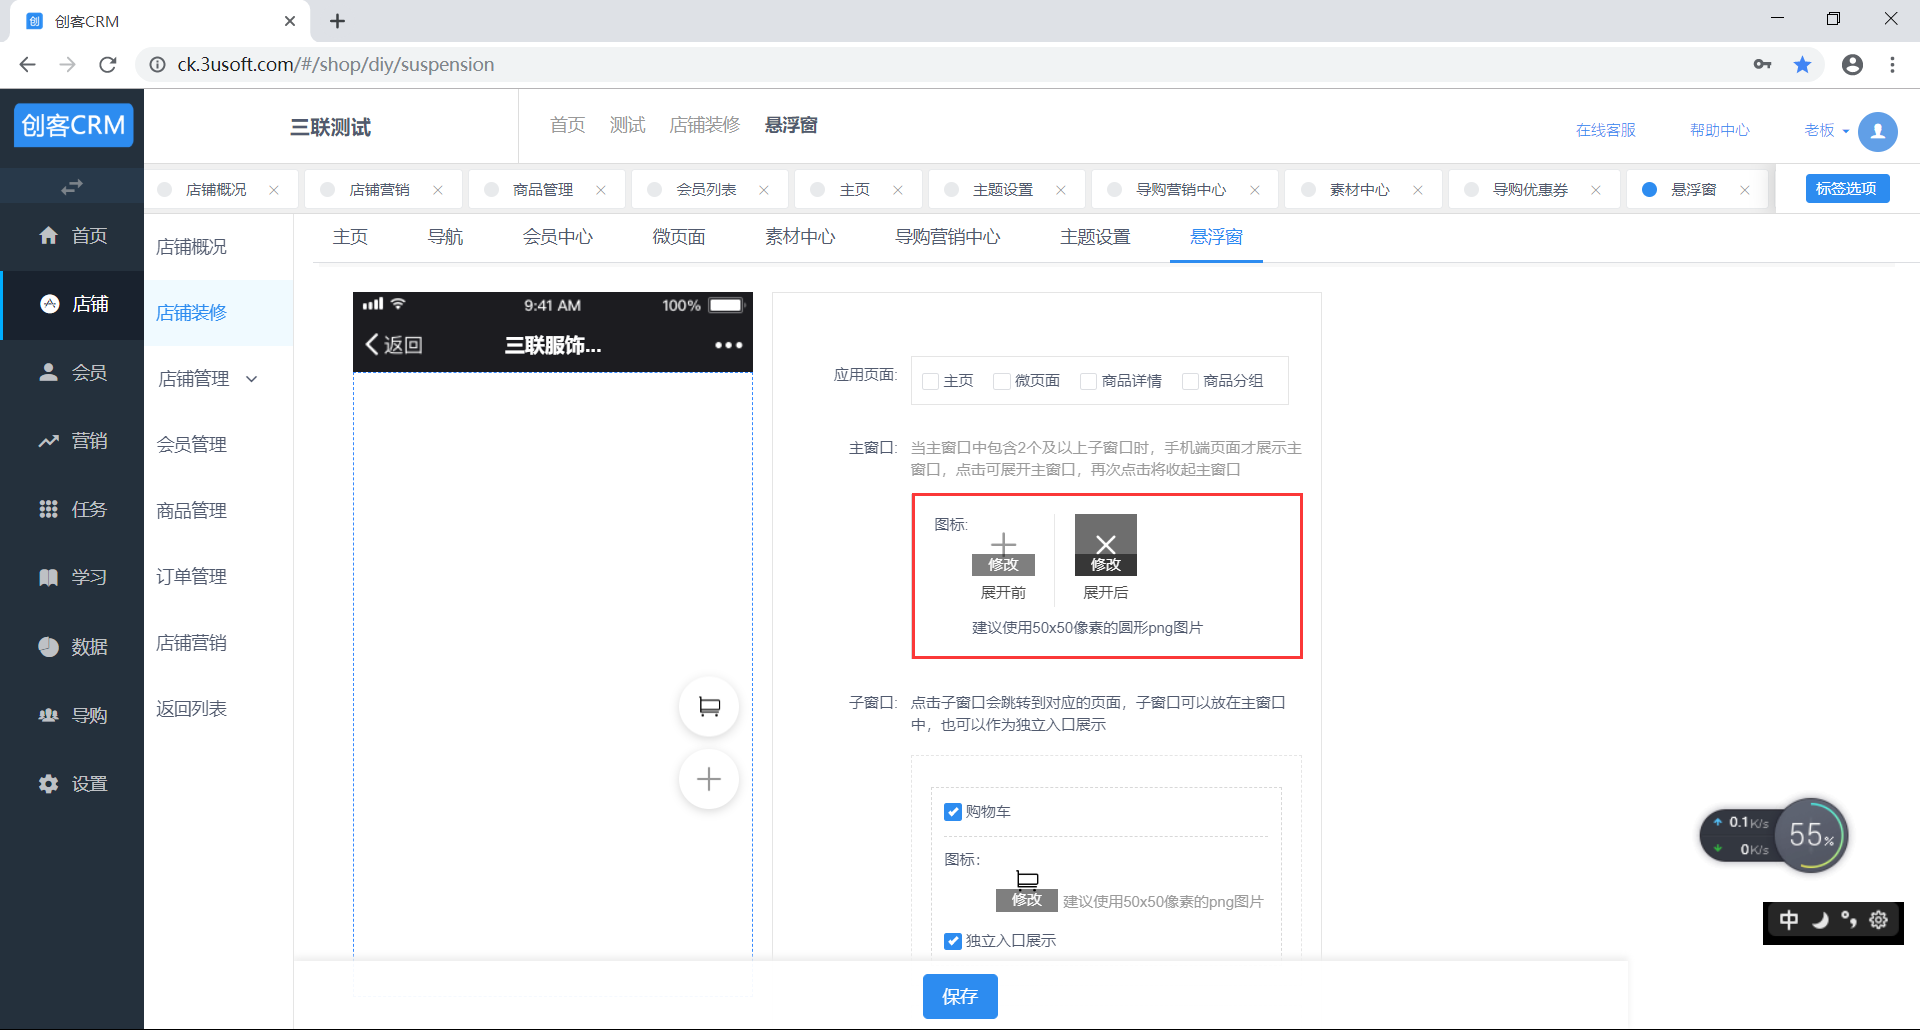Image resolution: width=1920 pixels, height=1030 pixels.
Task: Open 数据 section in left sidebar
Action: click(72, 647)
